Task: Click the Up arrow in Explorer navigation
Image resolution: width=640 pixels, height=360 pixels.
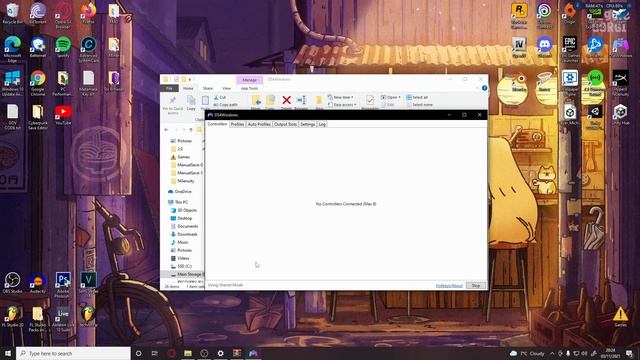Action: (x=191, y=130)
